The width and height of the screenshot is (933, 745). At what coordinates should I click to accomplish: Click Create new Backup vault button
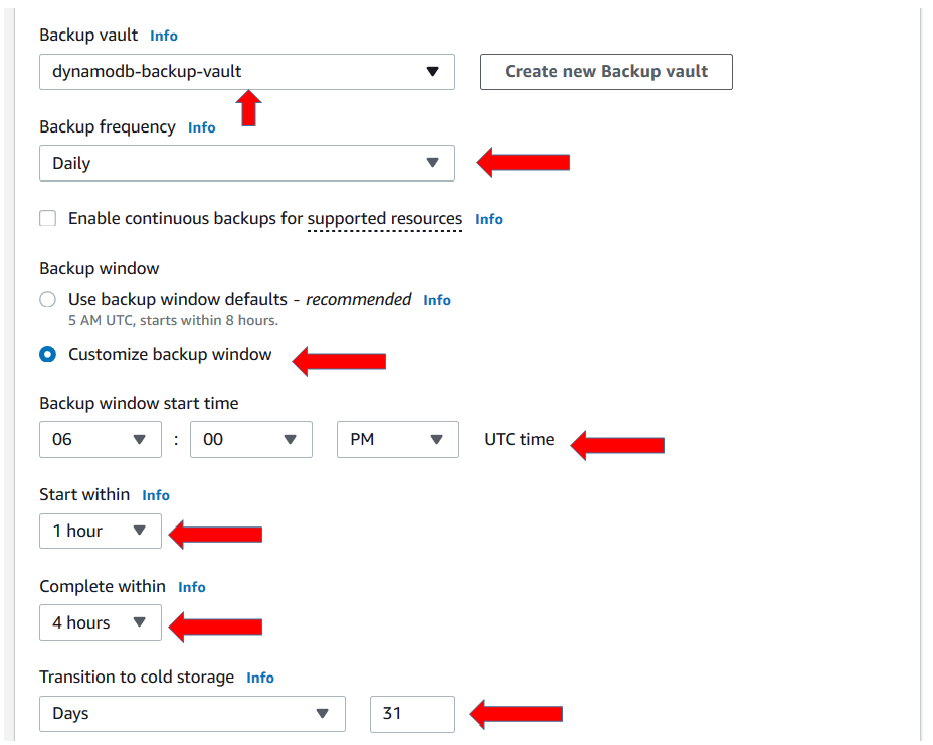[x=606, y=72]
